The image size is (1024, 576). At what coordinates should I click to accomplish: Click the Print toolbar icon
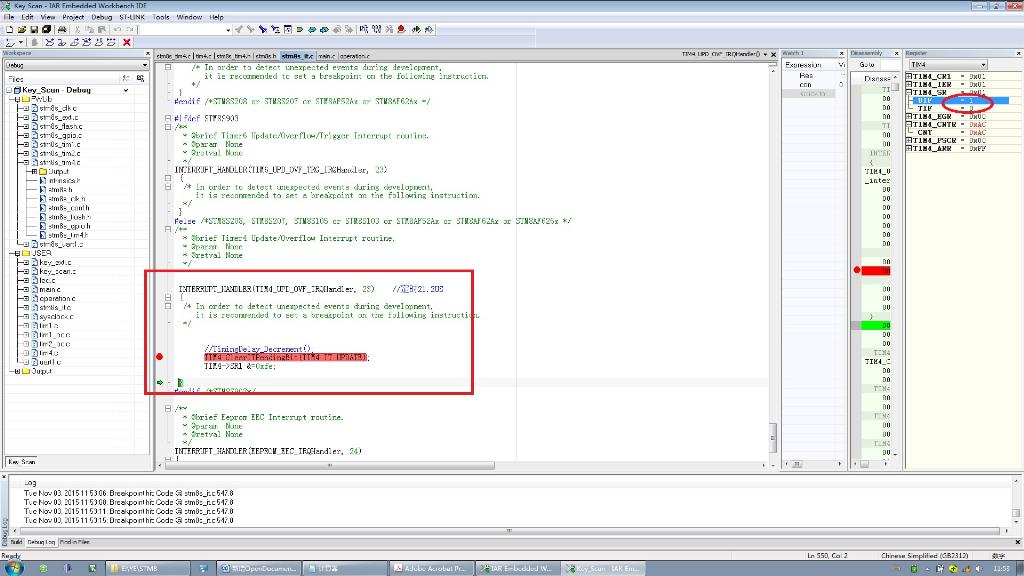tap(62, 29)
